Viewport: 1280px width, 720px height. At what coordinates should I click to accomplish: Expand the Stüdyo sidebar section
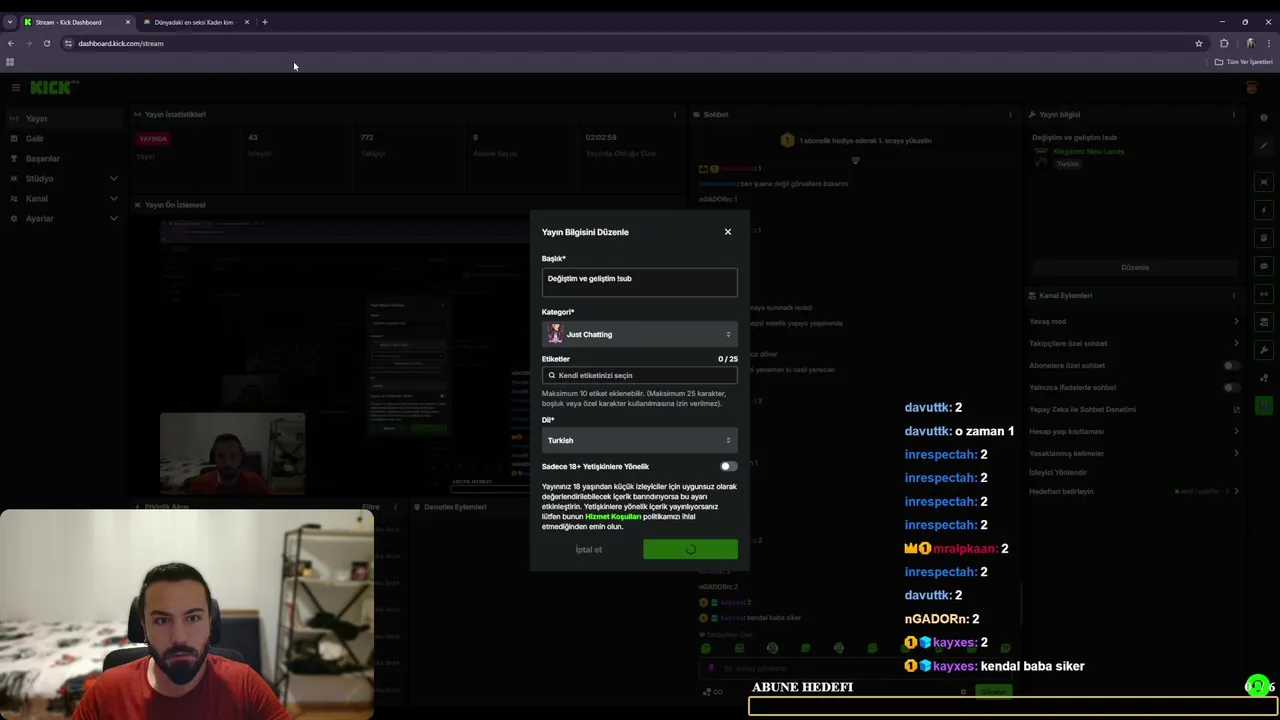tap(64, 178)
